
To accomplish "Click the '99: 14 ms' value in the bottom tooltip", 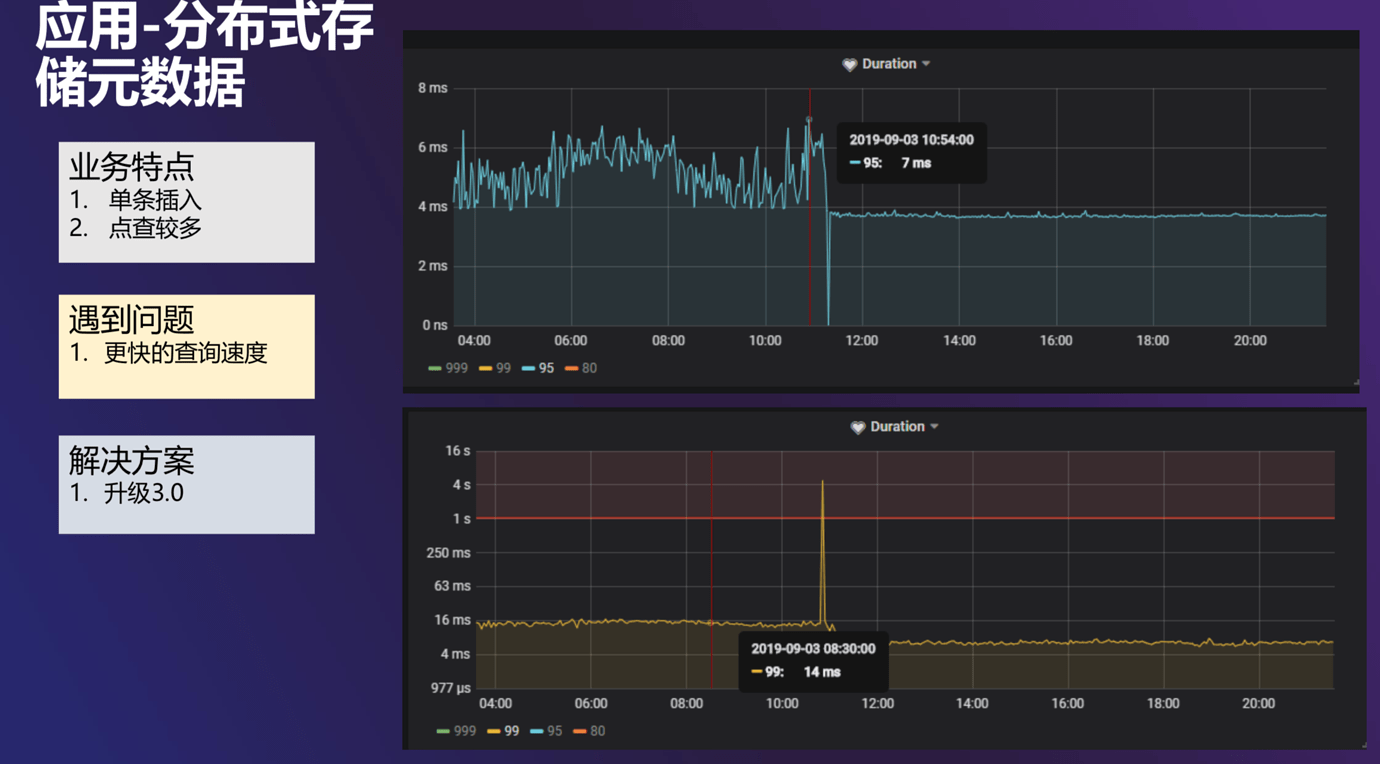I will point(796,672).
